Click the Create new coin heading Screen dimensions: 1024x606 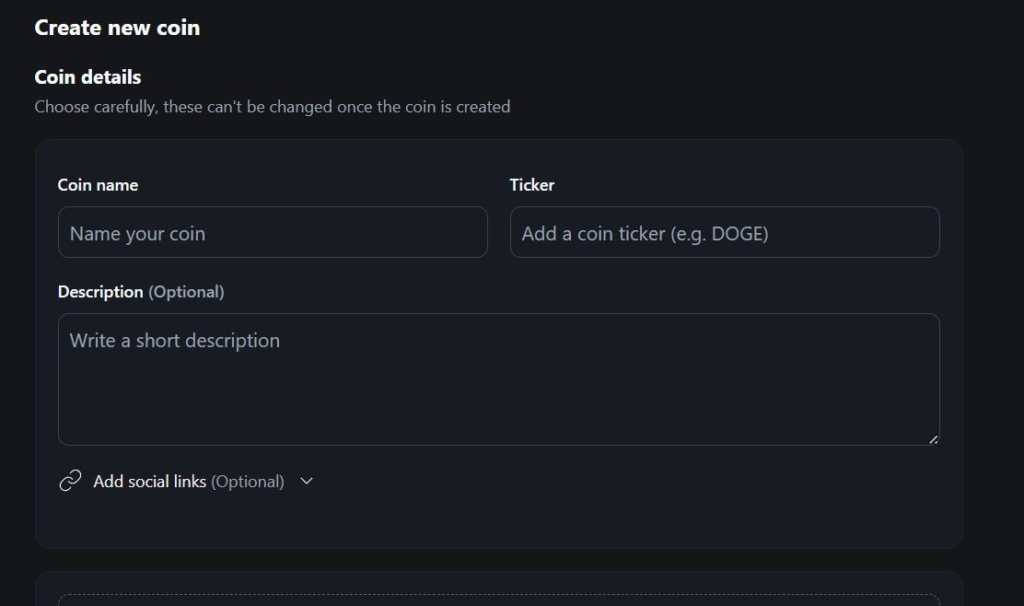[117, 28]
